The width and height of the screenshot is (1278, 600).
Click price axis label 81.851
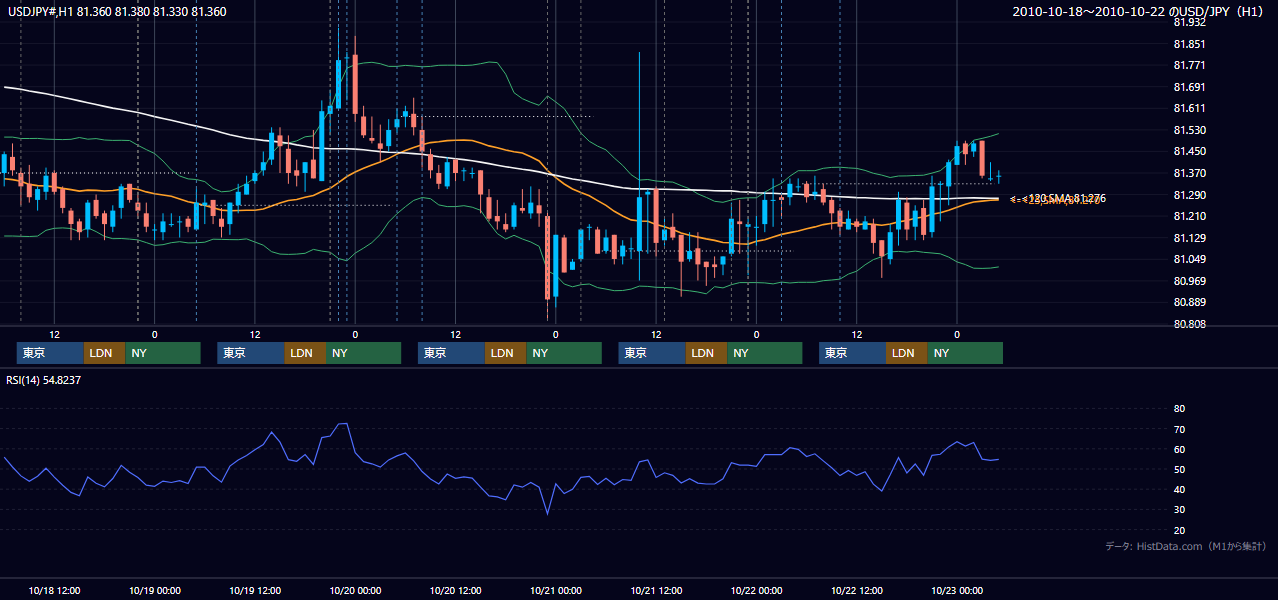(1190, 44)
